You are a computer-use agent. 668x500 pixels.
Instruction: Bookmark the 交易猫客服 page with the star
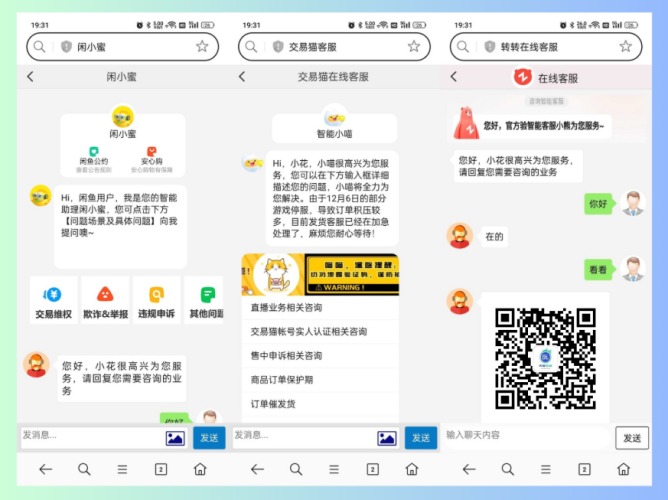click(414, 46)
